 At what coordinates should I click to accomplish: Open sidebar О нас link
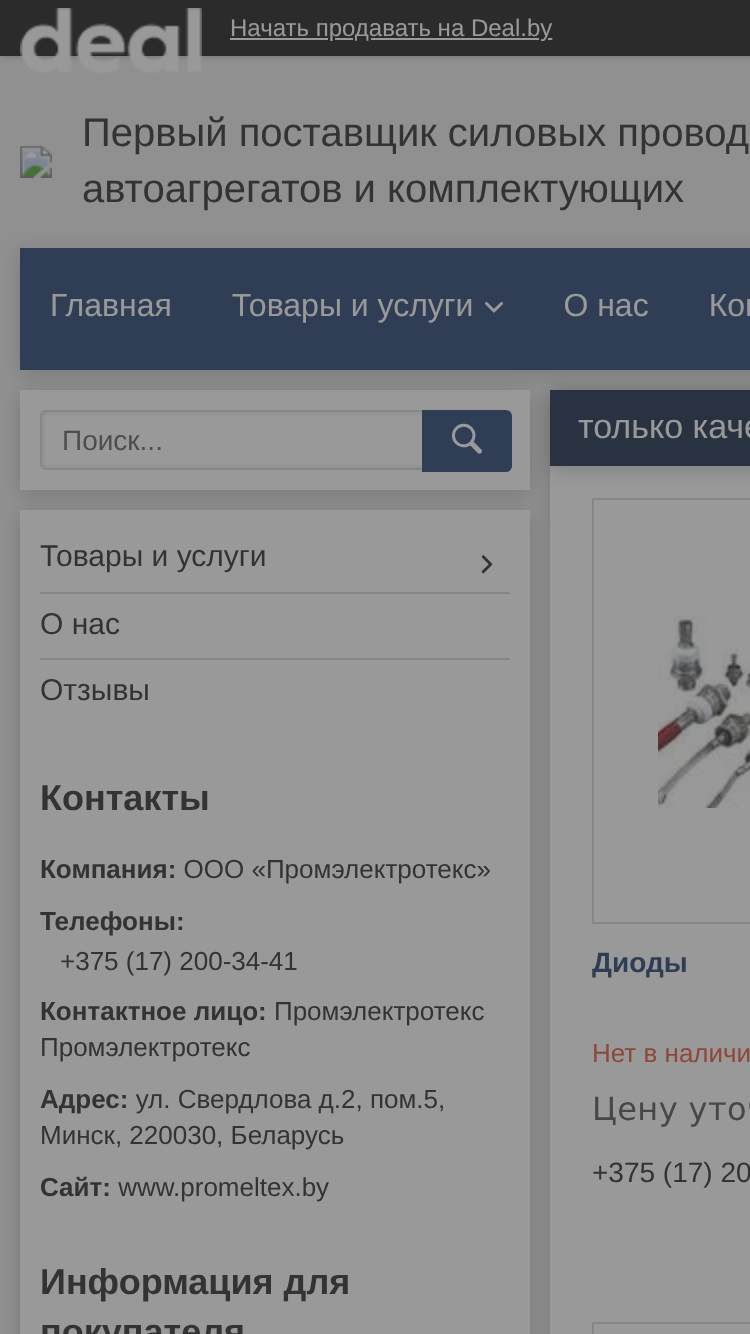tap(80, 624)
